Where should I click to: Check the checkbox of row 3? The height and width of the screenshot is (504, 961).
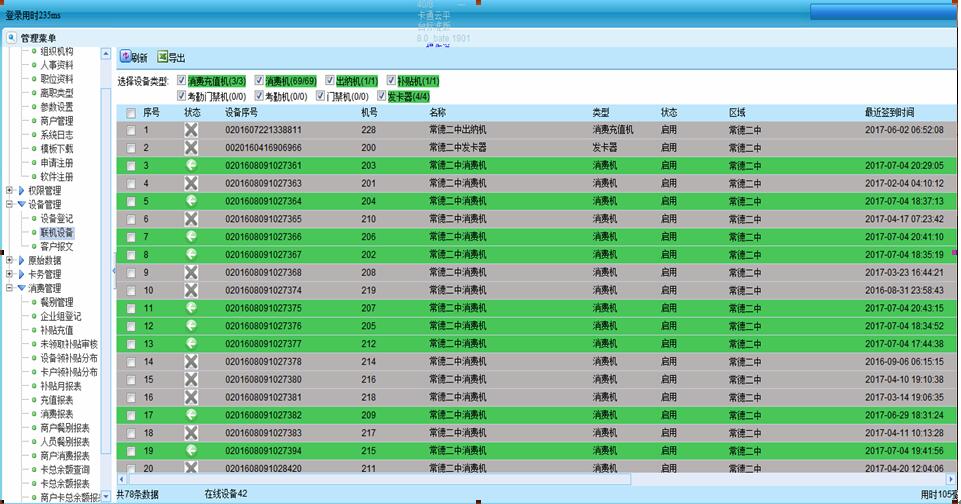point(131,166)
